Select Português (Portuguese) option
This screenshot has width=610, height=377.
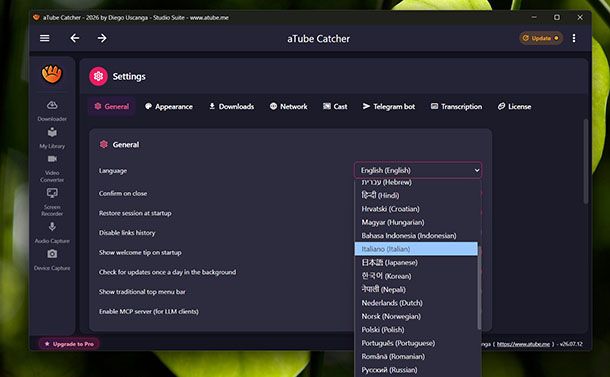tap(416, 343)
